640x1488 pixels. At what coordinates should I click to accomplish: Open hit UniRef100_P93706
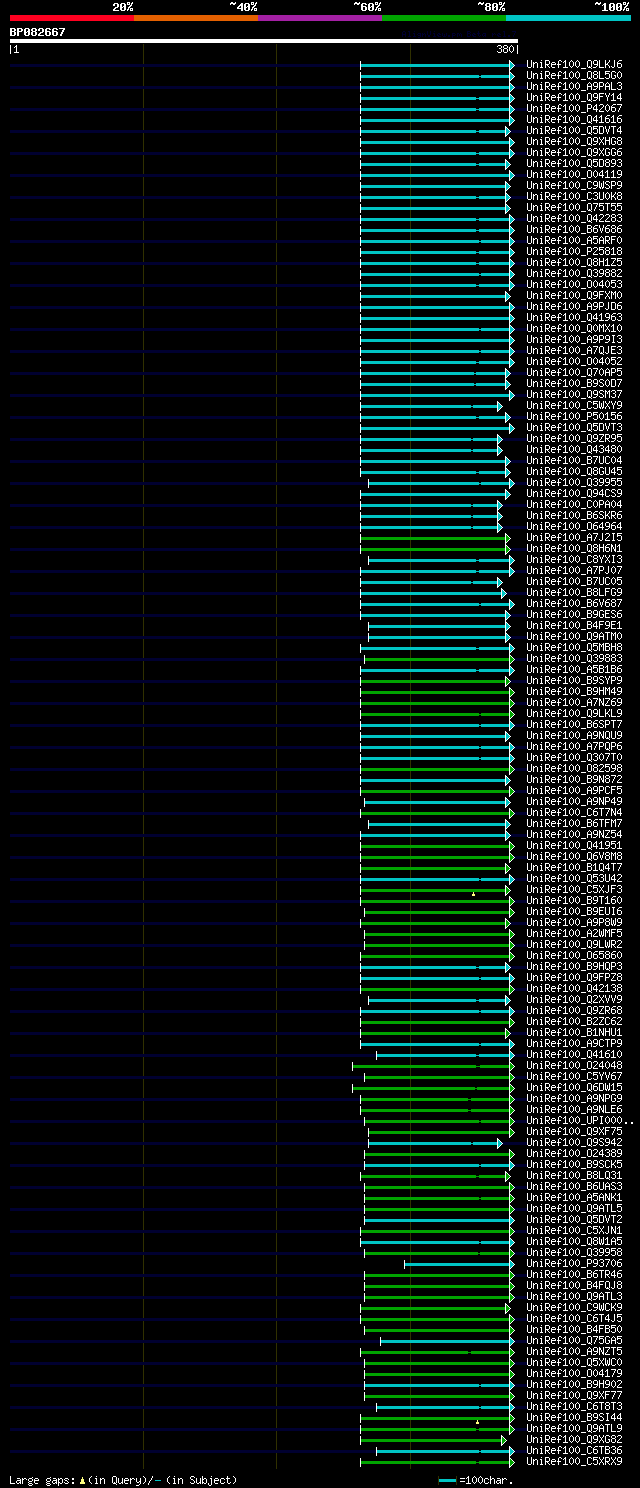pyautogui.click(x=574, y=1264)
